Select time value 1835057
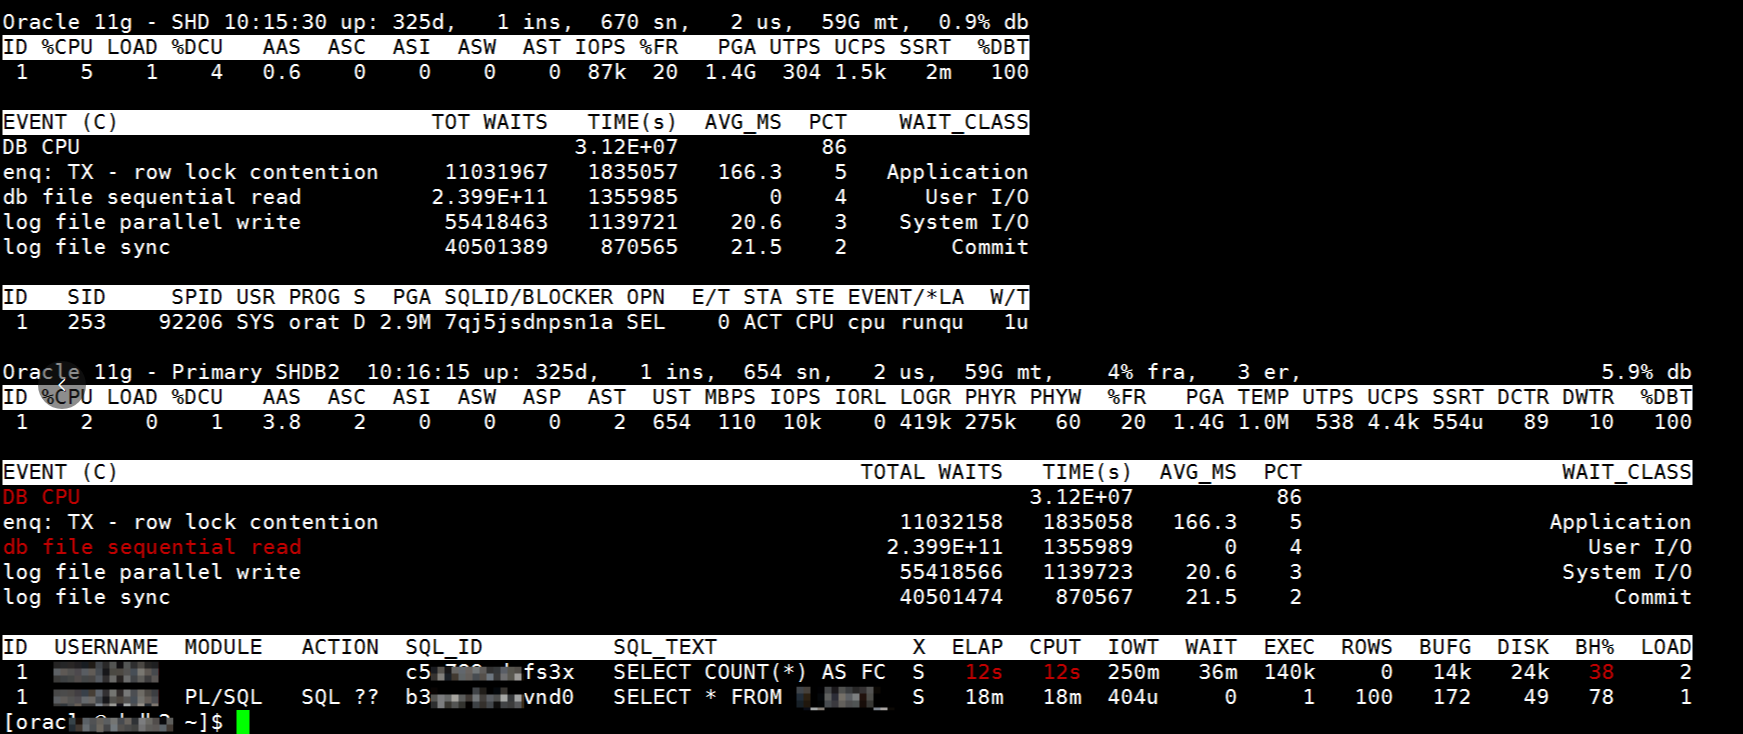1743x734 pixels. pyautogui.click(x=633, y=172)
